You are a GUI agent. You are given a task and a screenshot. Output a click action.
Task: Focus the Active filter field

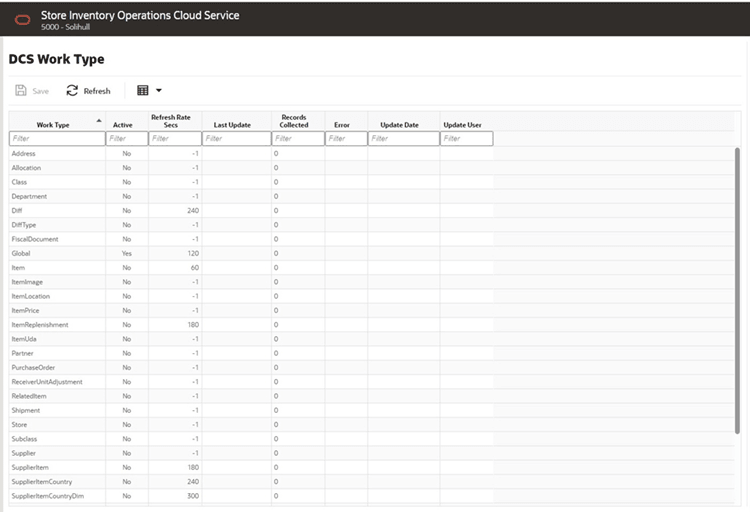127,138
